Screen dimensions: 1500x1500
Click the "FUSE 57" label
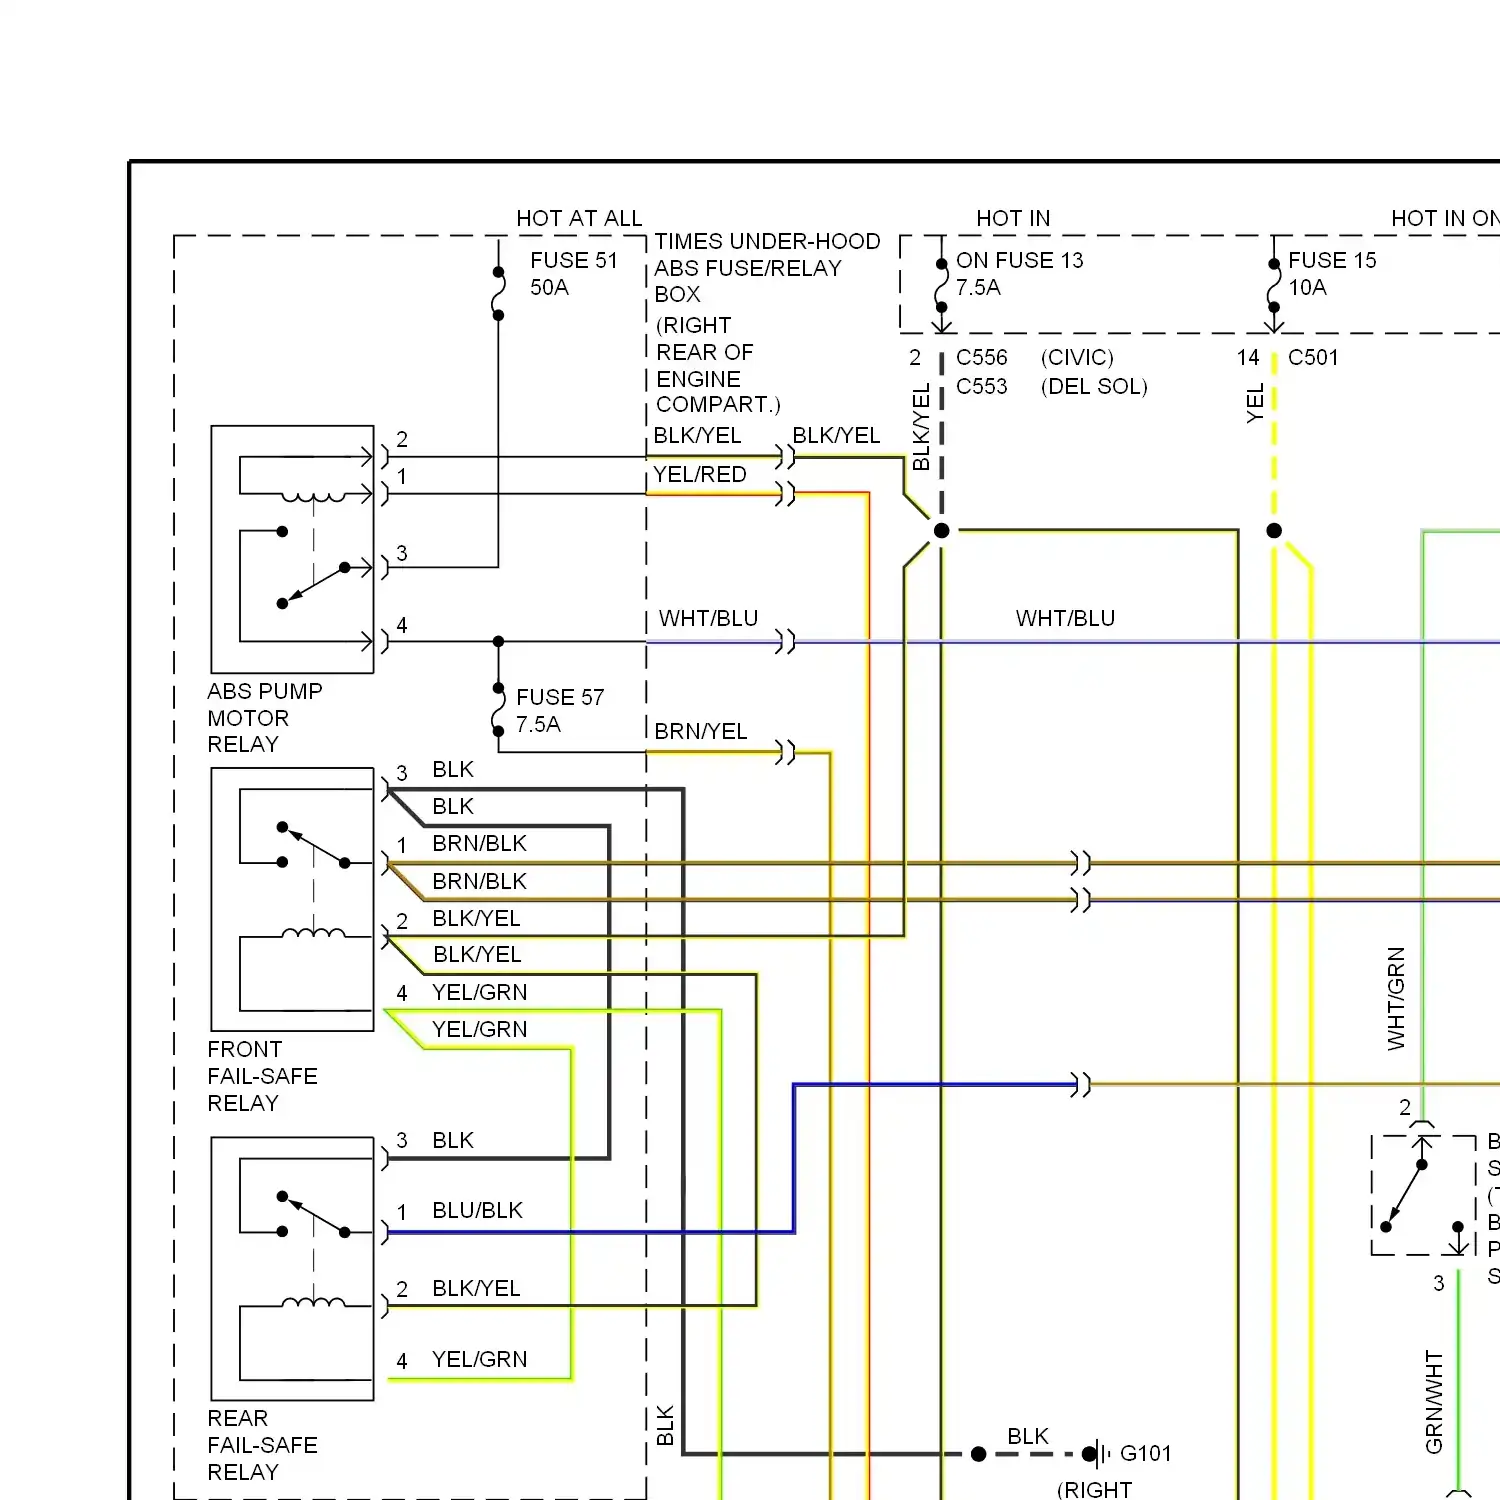coord(560,697)
